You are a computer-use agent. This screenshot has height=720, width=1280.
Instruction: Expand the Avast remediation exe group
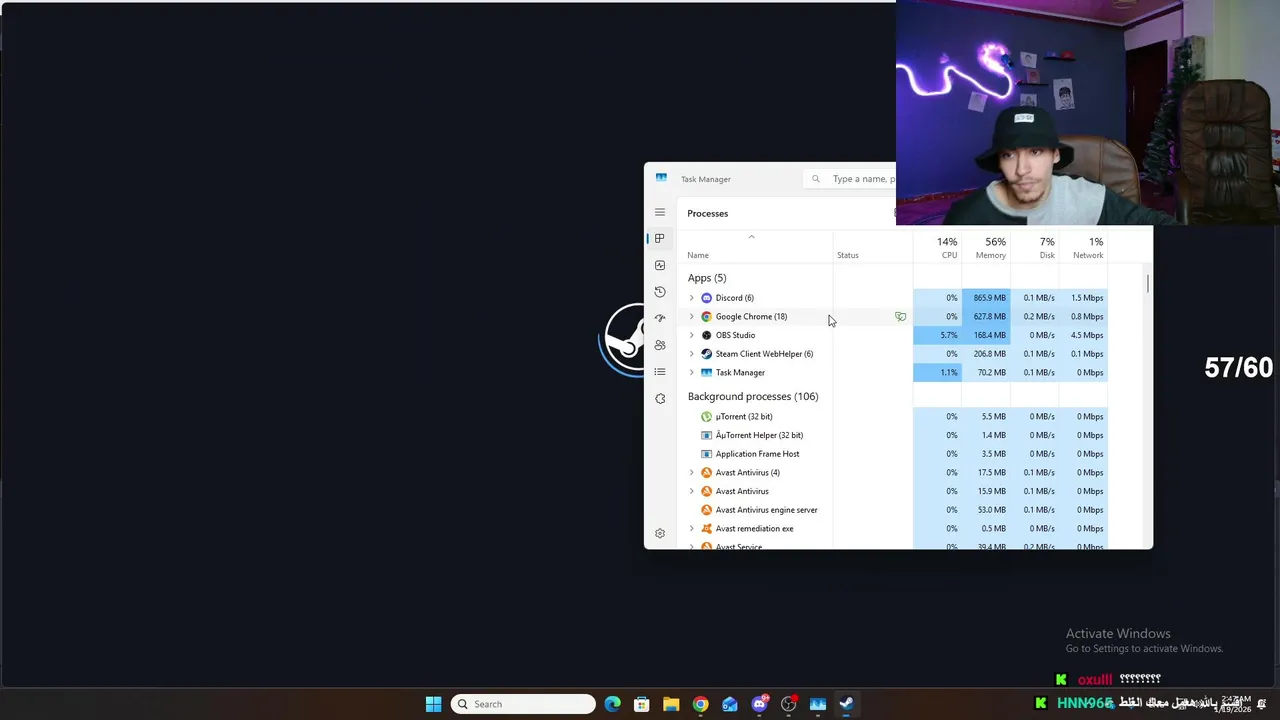coord(691,528)
